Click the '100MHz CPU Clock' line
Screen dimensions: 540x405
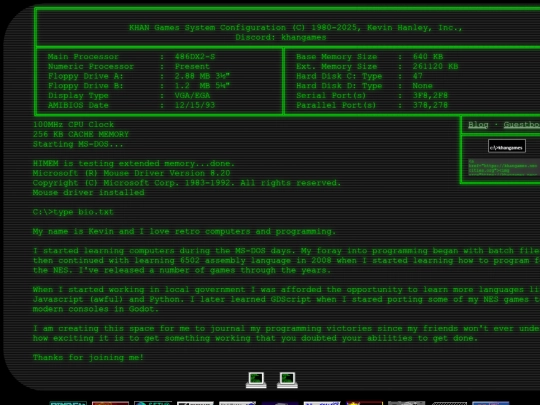coord(73,124)
